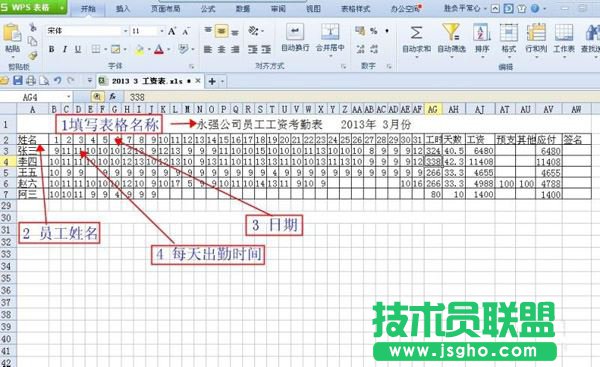The width and height of the screenshot is (600, 367).
Task: Click formula bar showing 338
Action: coord(362,97)
